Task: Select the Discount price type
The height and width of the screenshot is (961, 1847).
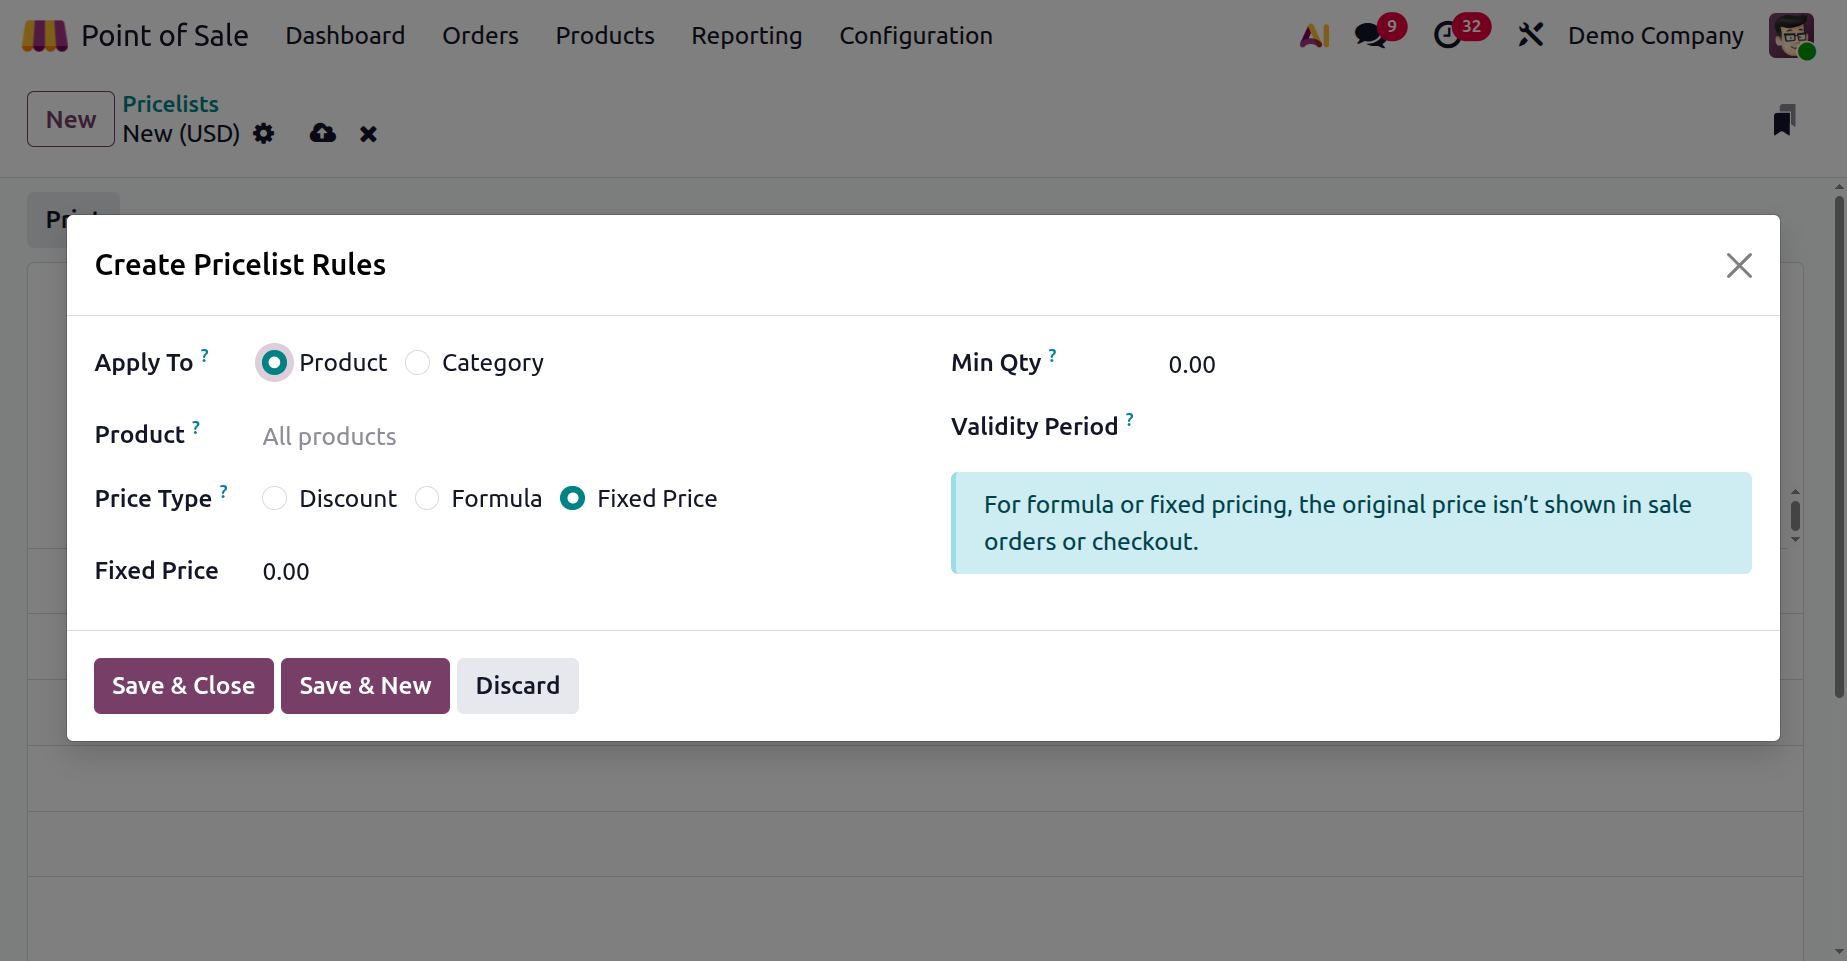Action: click(275, 499)
